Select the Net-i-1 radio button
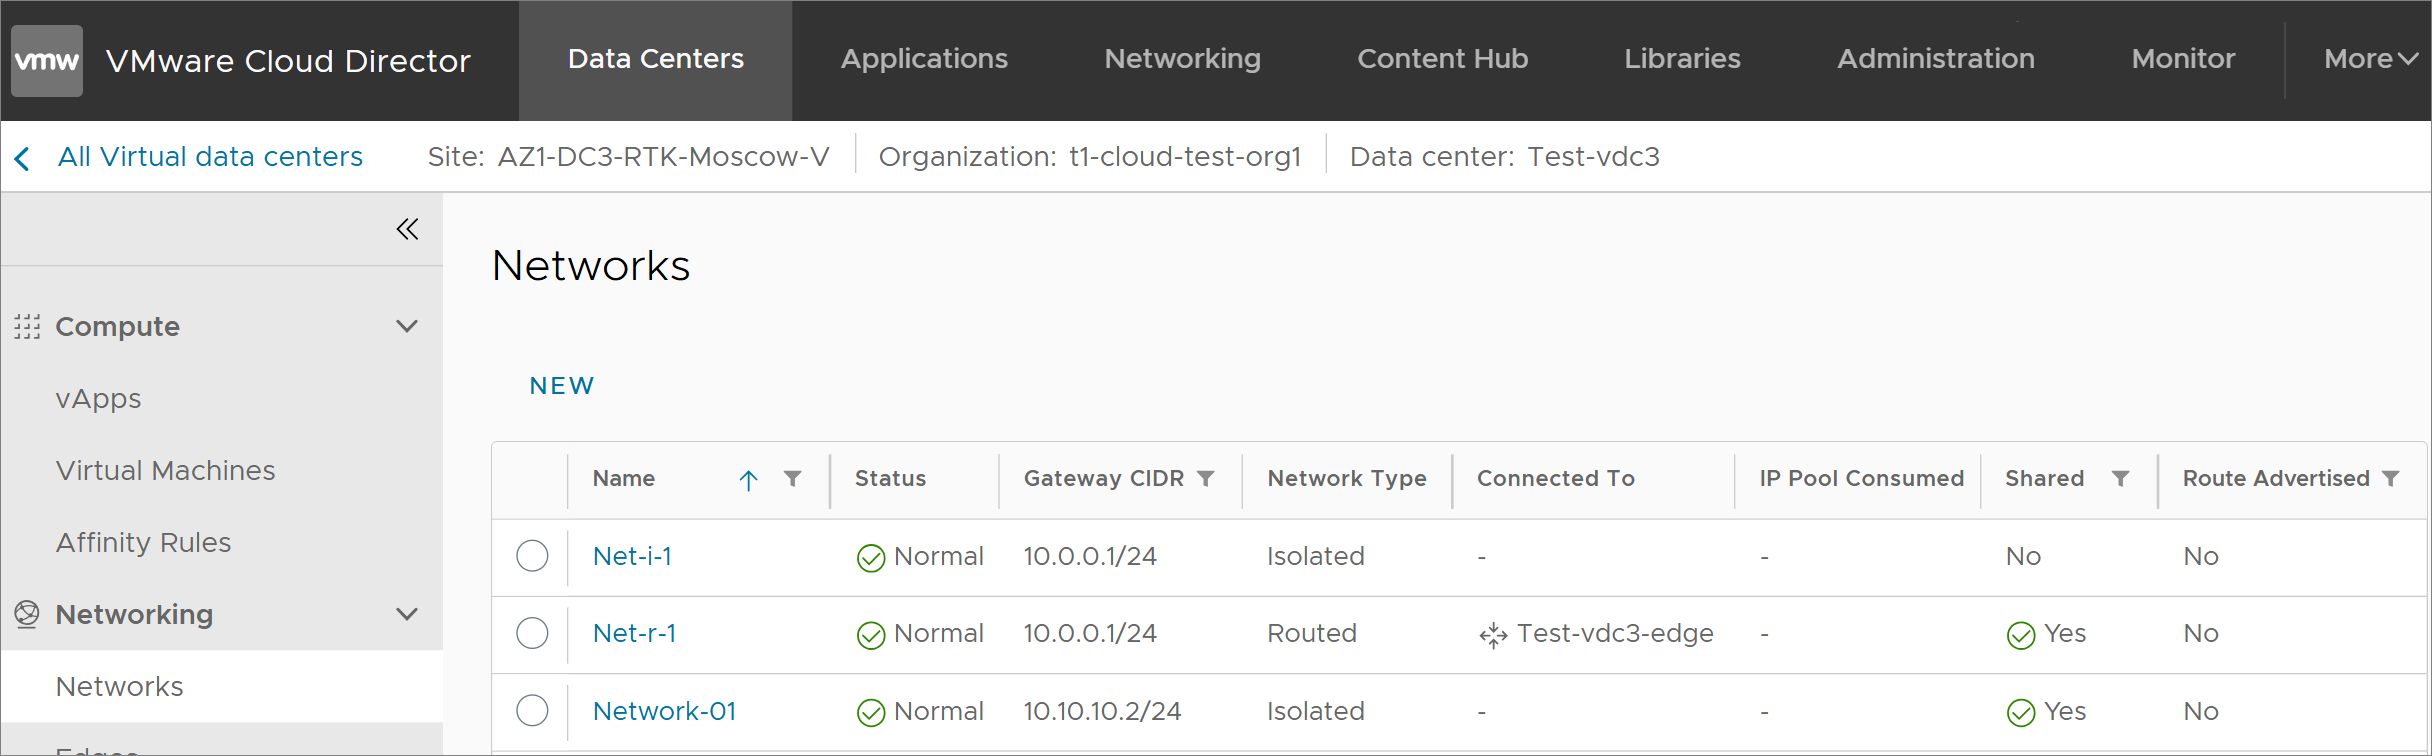 coord(532,556)
